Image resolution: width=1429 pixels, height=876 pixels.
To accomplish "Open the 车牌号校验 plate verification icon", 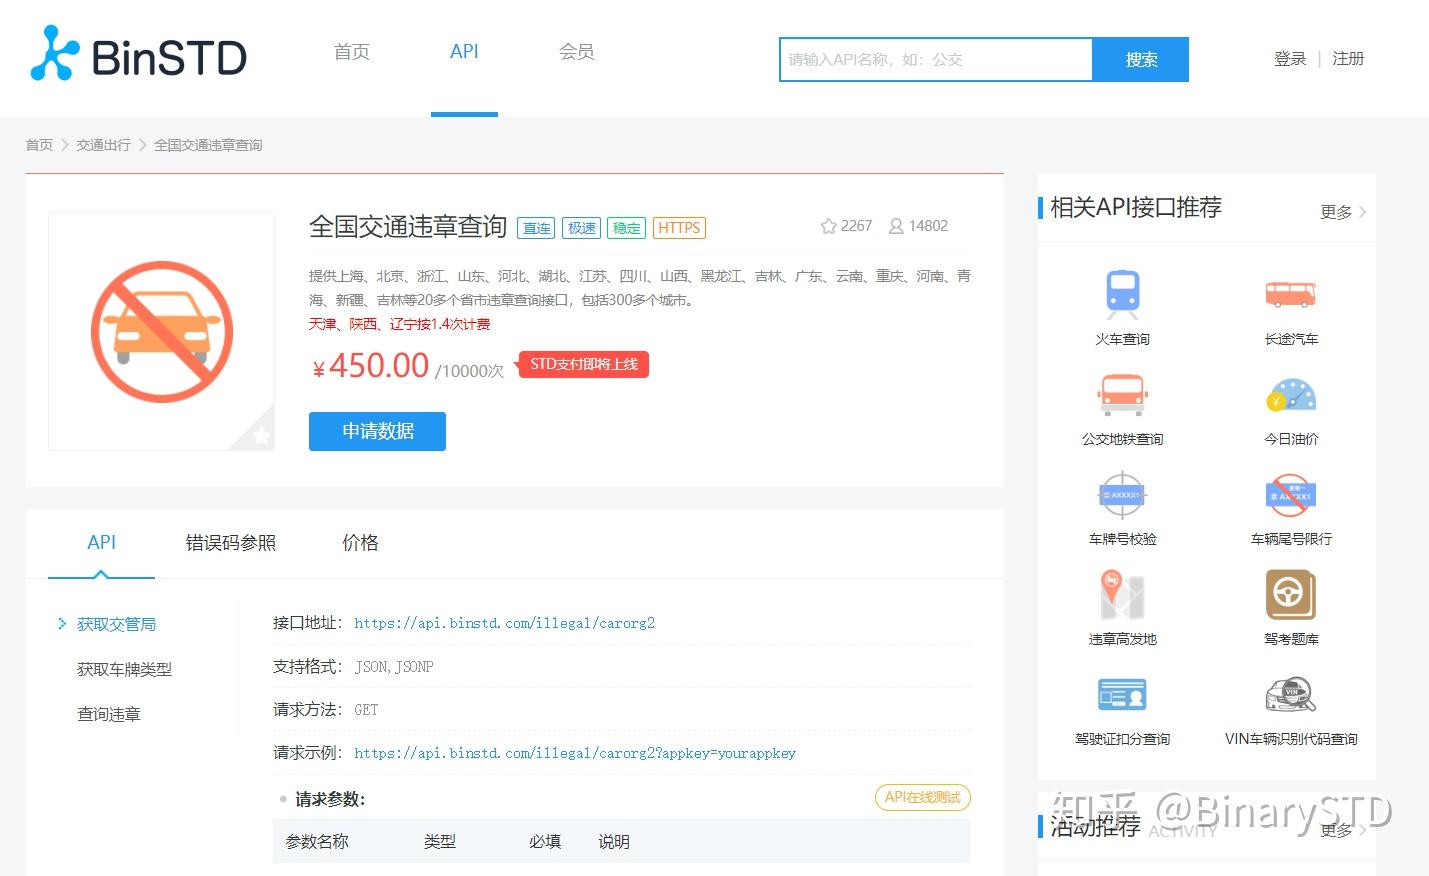I will [x=1121, y=495].
